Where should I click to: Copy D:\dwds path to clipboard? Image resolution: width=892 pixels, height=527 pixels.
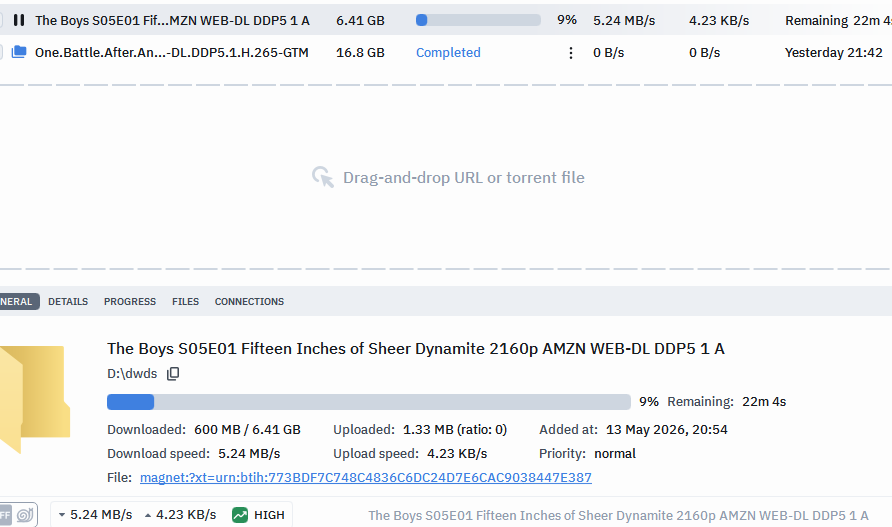pyautogui.click(x=173, y=374)
